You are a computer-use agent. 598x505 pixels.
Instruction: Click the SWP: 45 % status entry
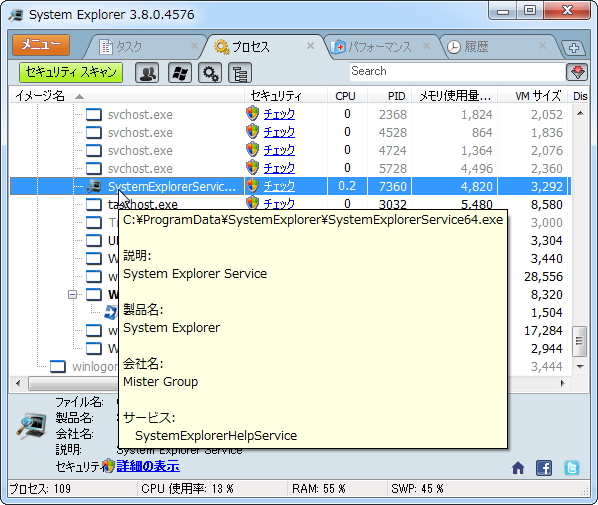click(x=417, y=489)
